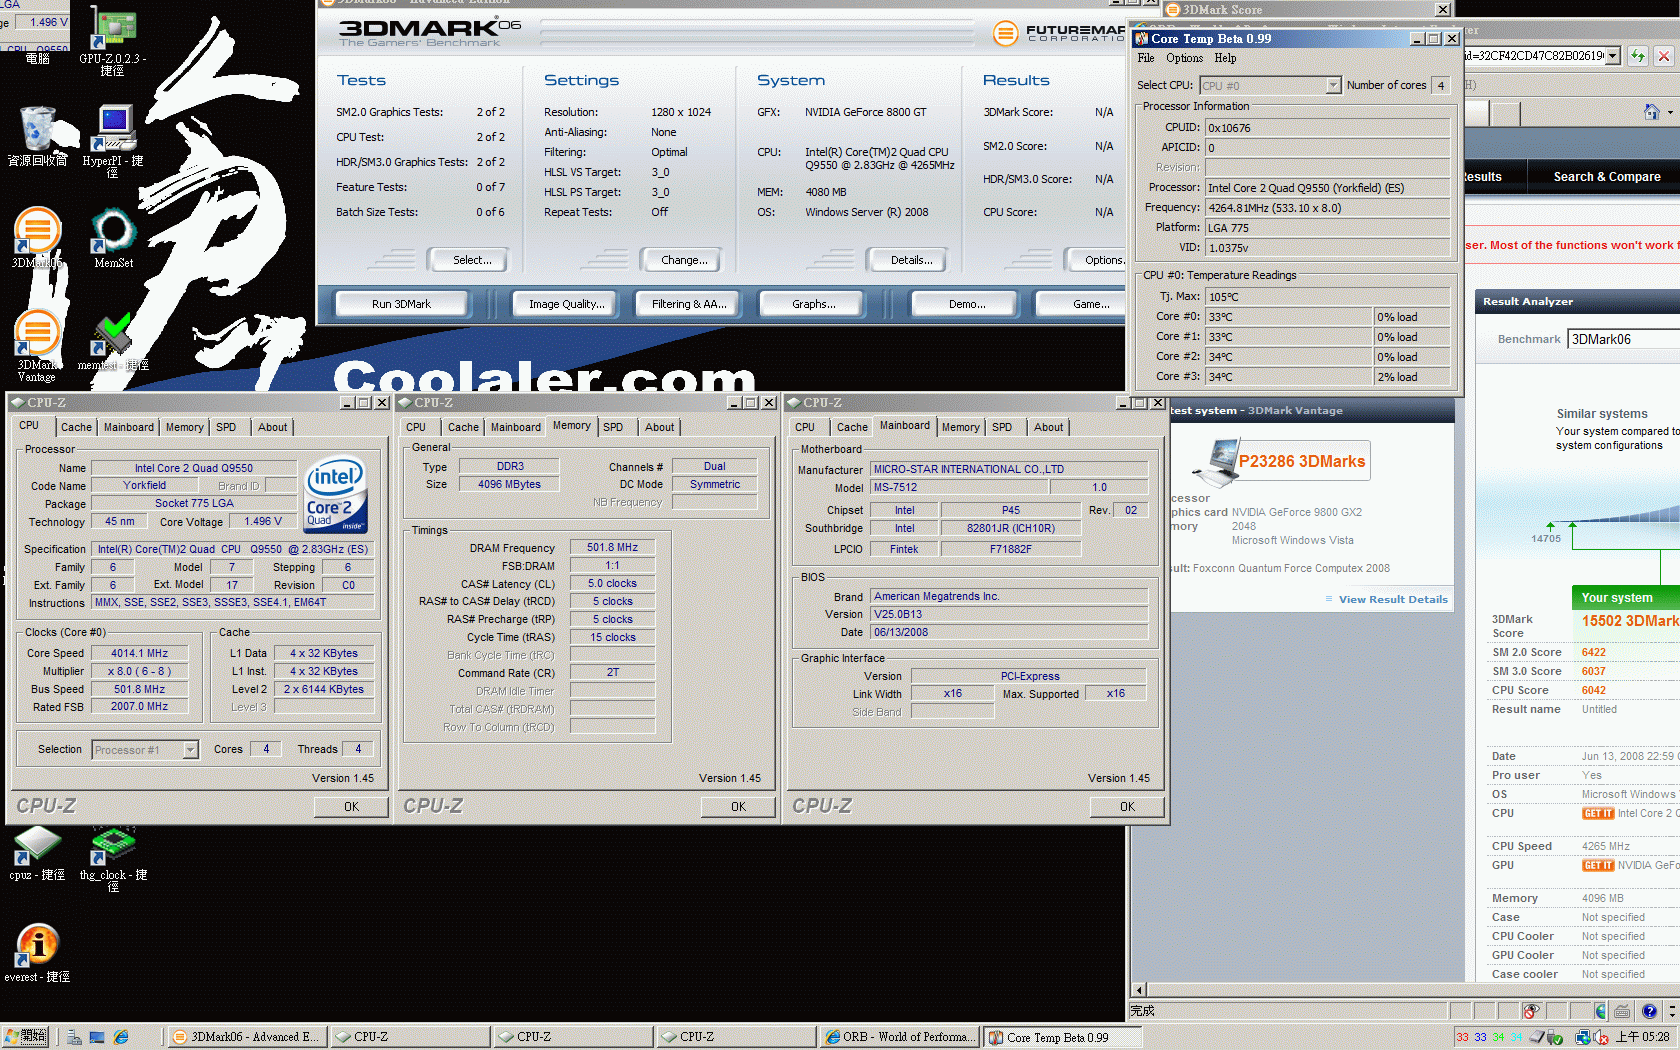
Task: Click the left scroll arrow of browser scrollbar
Action: [x=1138, y=990]
